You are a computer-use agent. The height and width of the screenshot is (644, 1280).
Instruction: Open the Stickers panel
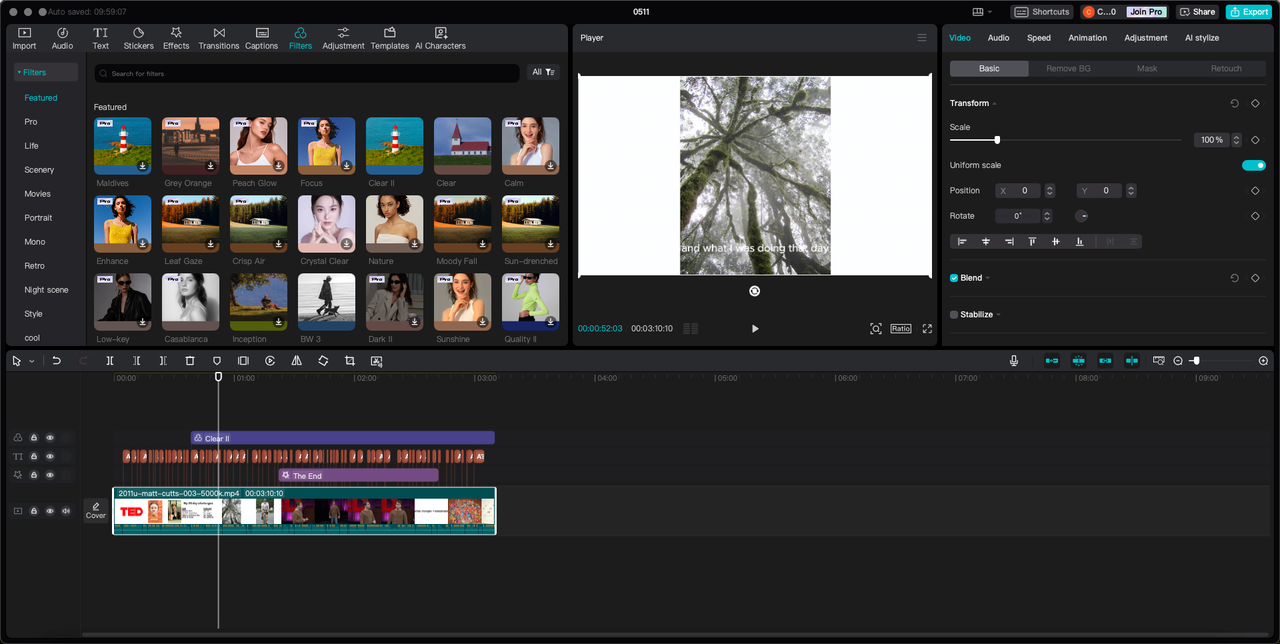[138, 38]
